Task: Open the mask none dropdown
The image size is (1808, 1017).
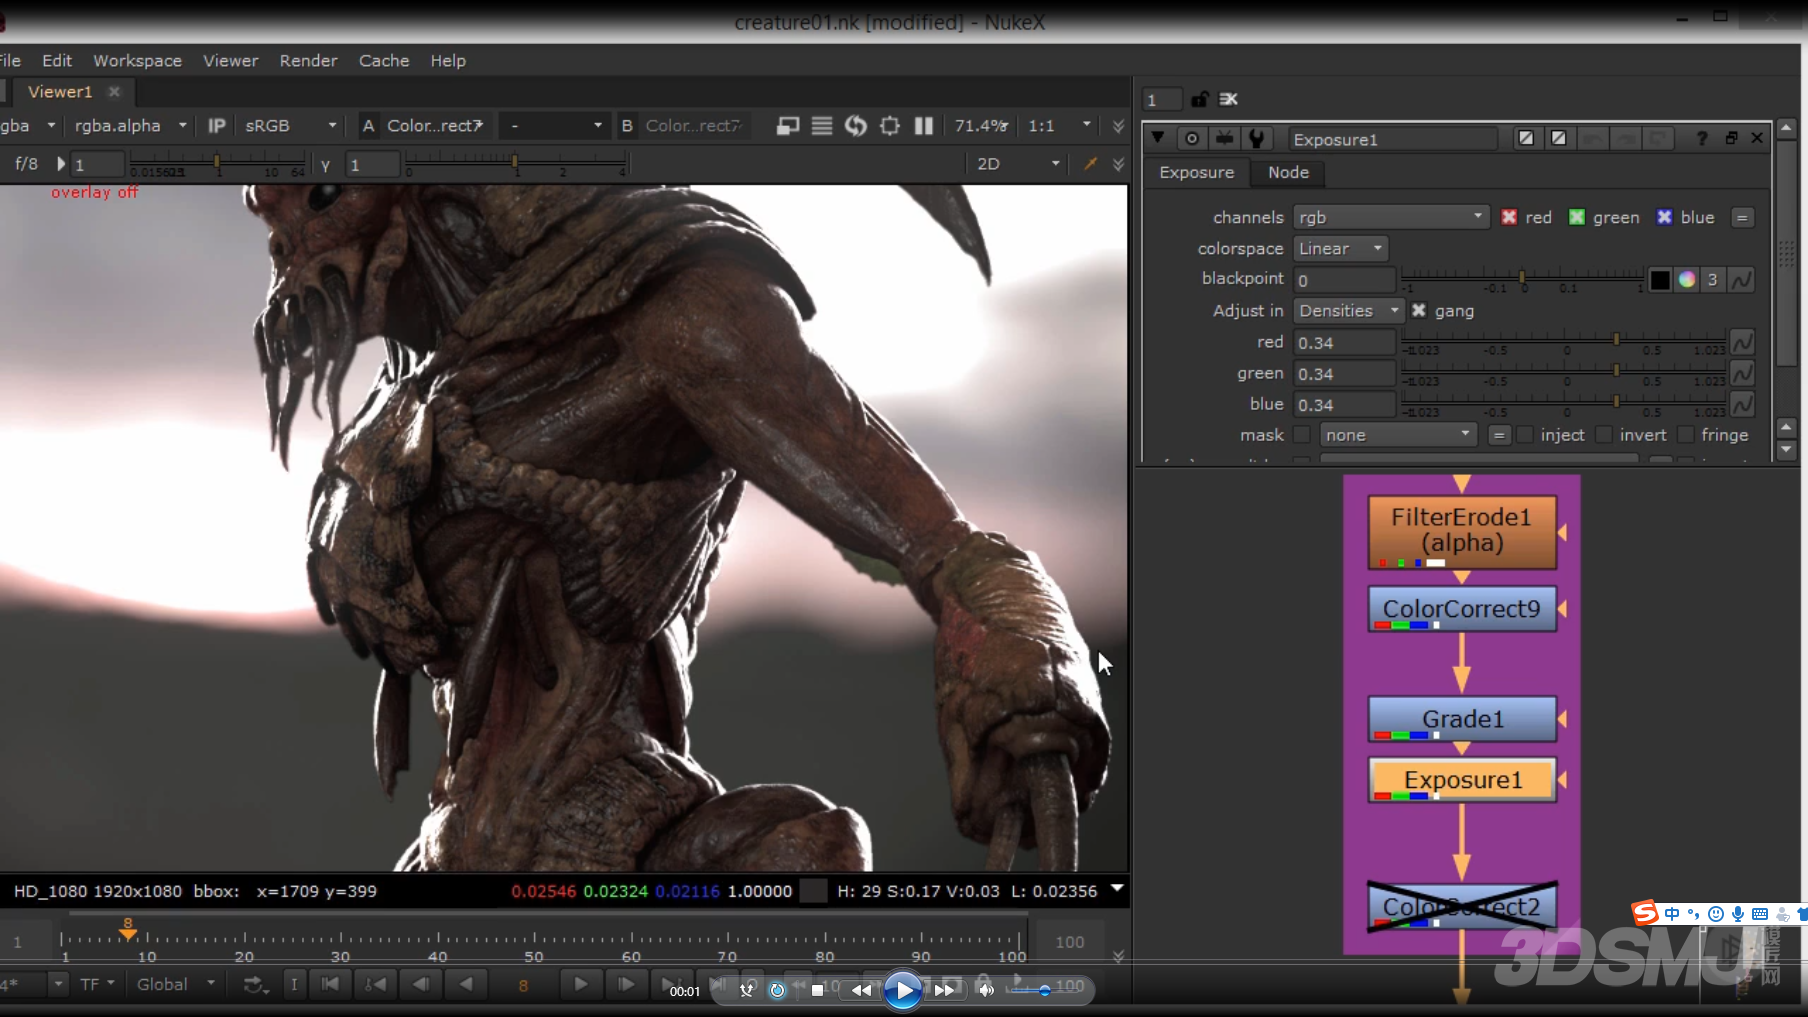Action: [1397, 434]
